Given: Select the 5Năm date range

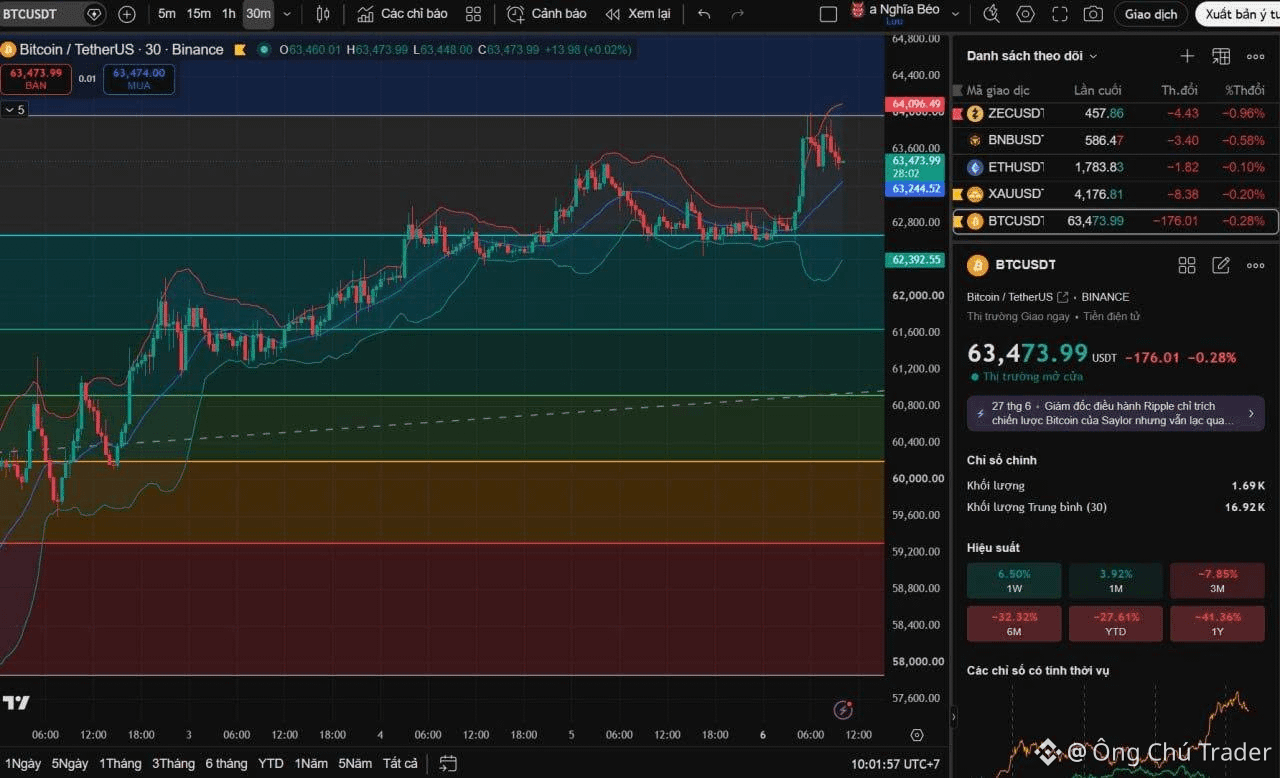Looking at the screenshot, I should [355, 763].
